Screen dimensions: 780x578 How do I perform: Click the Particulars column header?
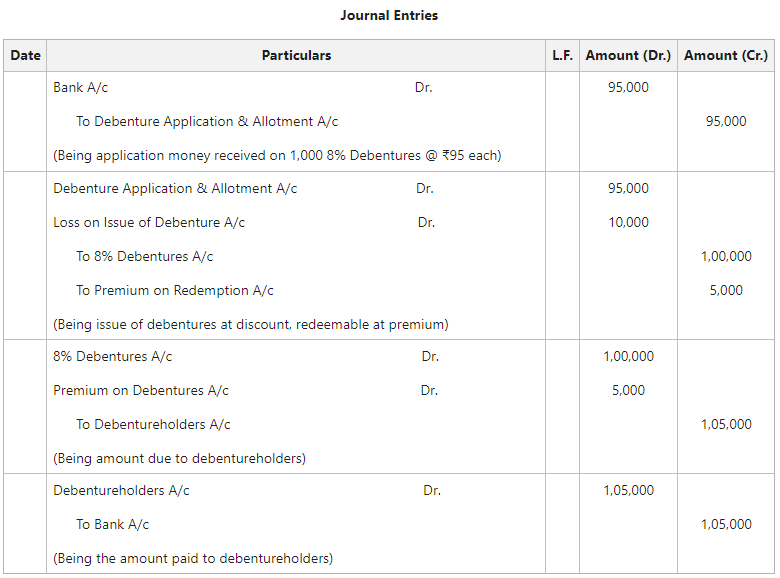(296, 55)
